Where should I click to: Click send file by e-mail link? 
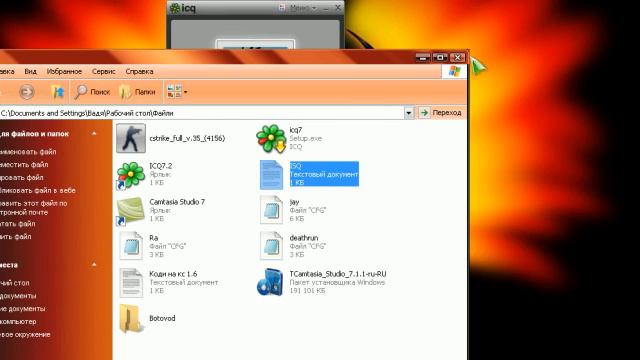tap(33, 207)
